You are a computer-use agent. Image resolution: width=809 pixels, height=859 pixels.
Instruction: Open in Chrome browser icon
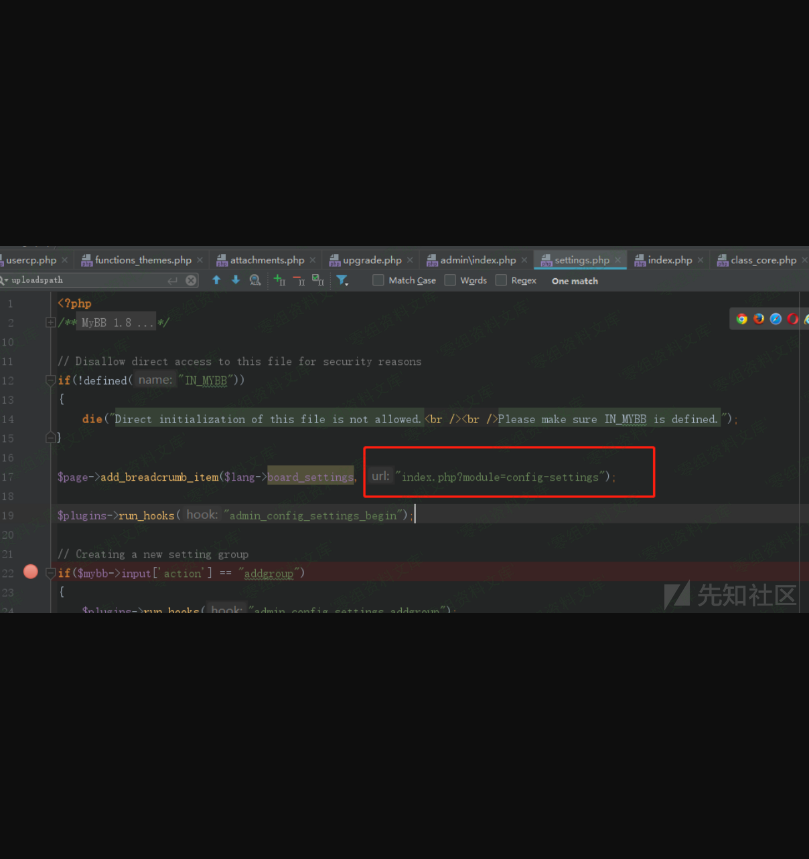(x=742, y=319)
